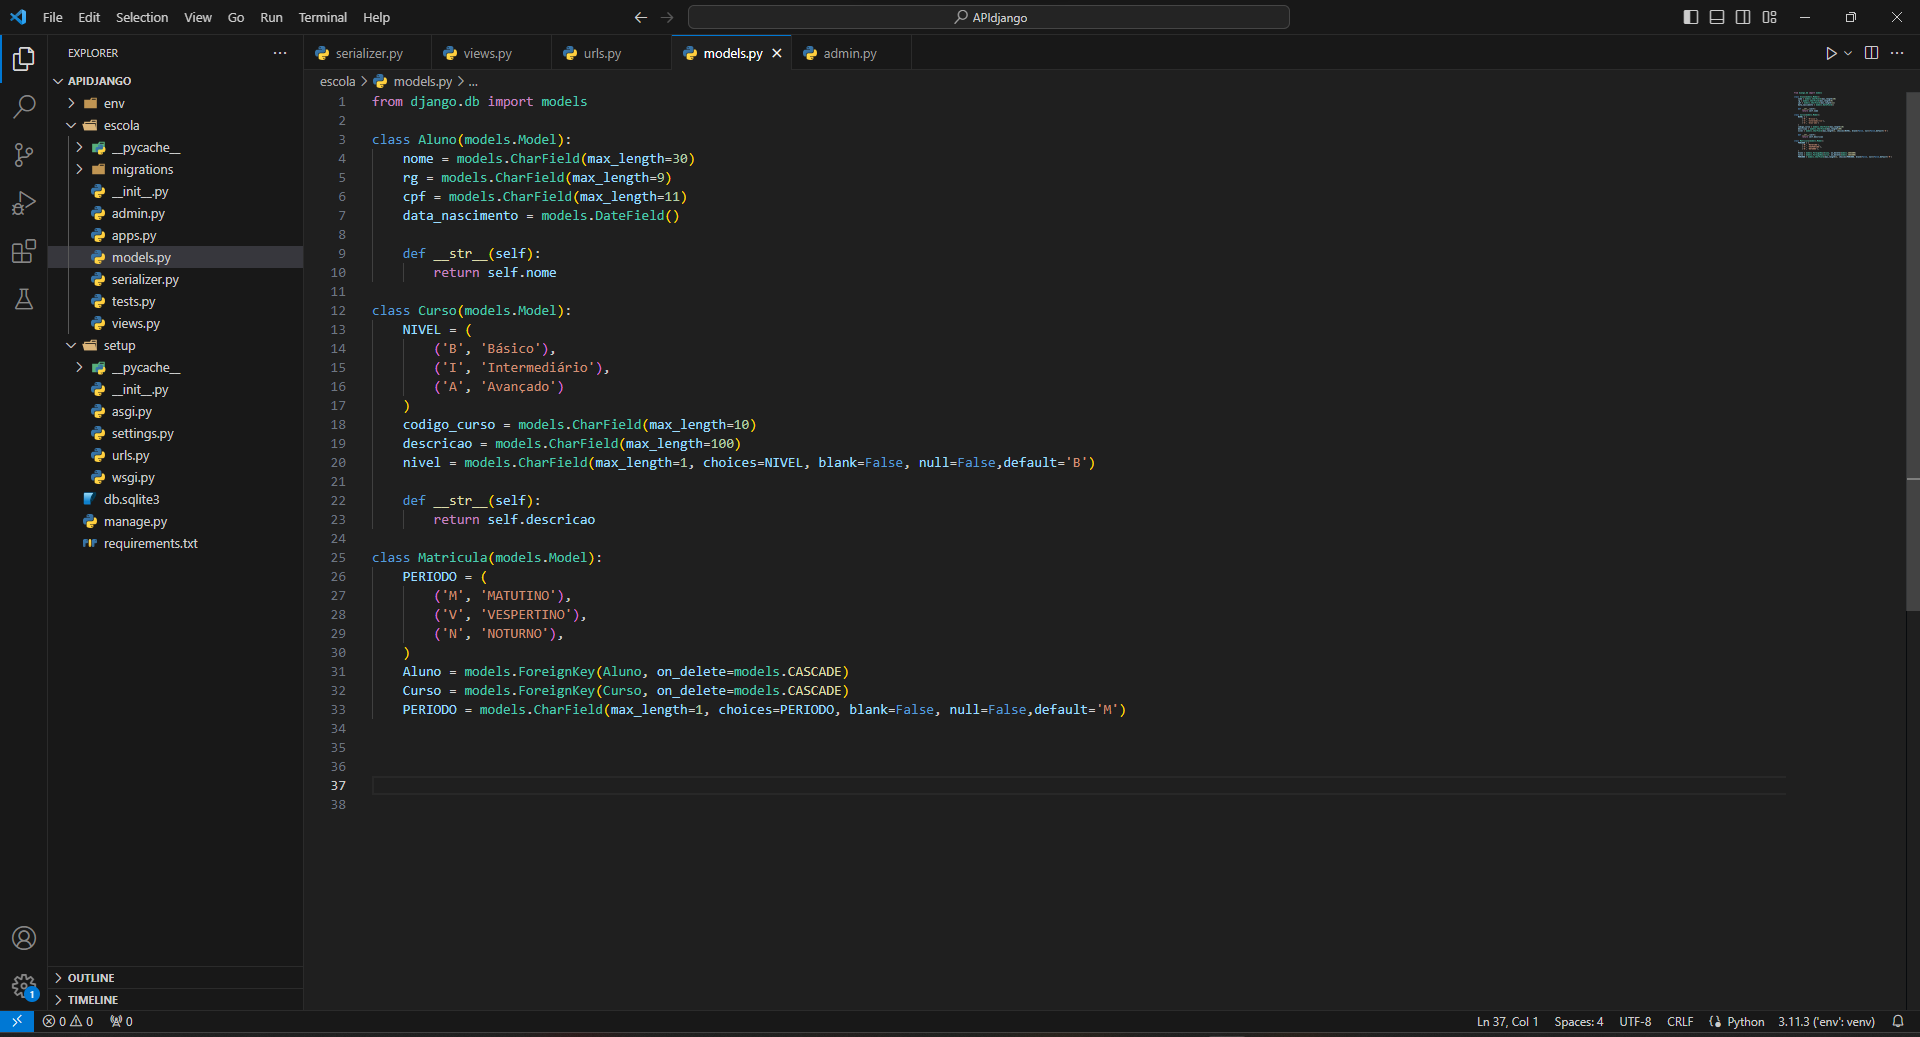This screenshot has width=1920, height=1037.
Task: Open the Run and Debug view icon
Action: coord(24,203)
